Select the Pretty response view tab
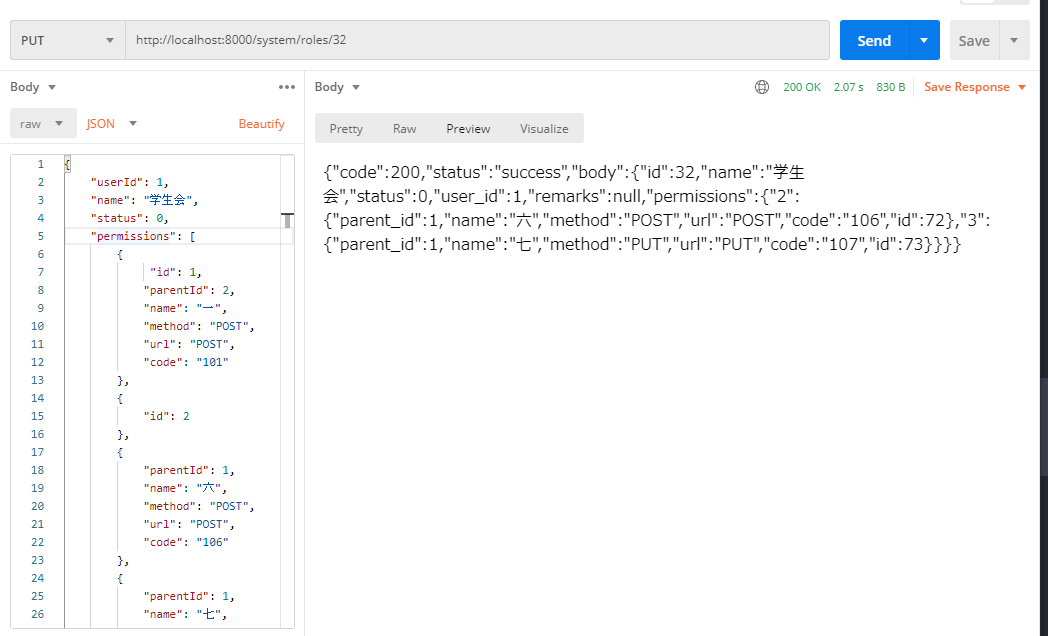This screenshot has height=636, width=1048. [345, 128]
